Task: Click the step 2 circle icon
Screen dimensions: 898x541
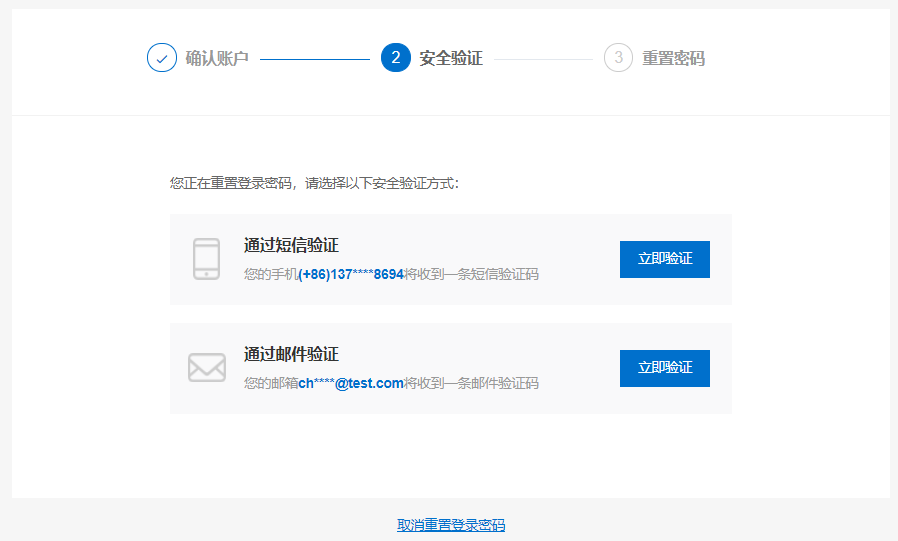Action: (396, 58)
